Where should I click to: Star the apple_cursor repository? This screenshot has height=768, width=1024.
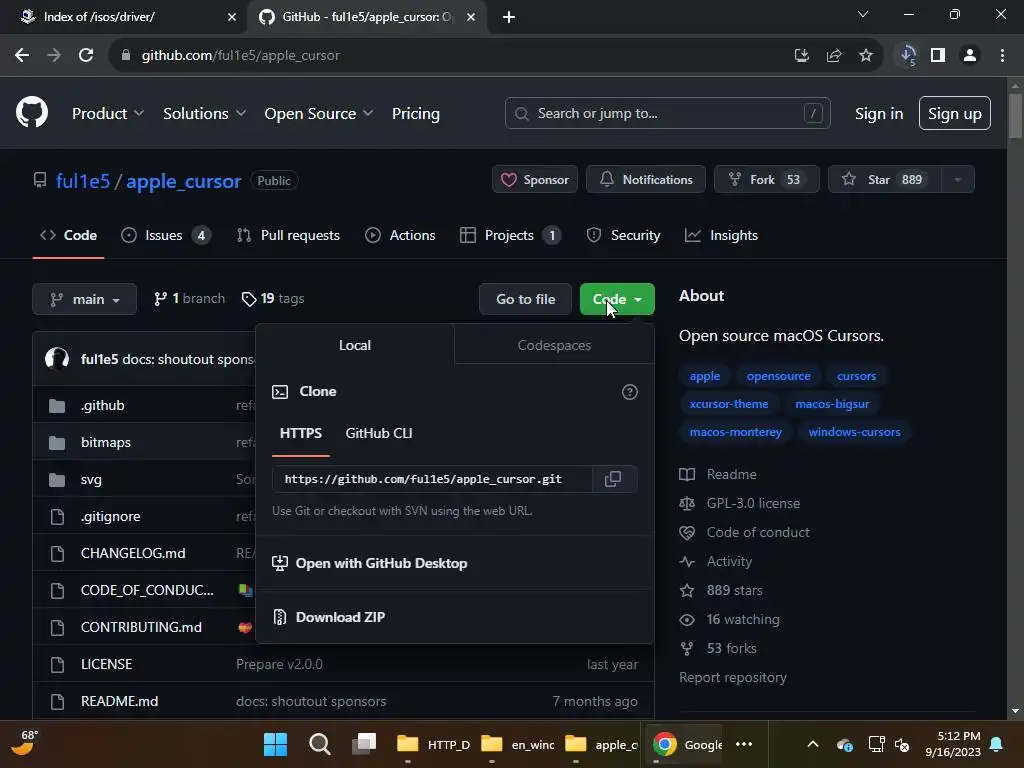[x=885, y=180]
